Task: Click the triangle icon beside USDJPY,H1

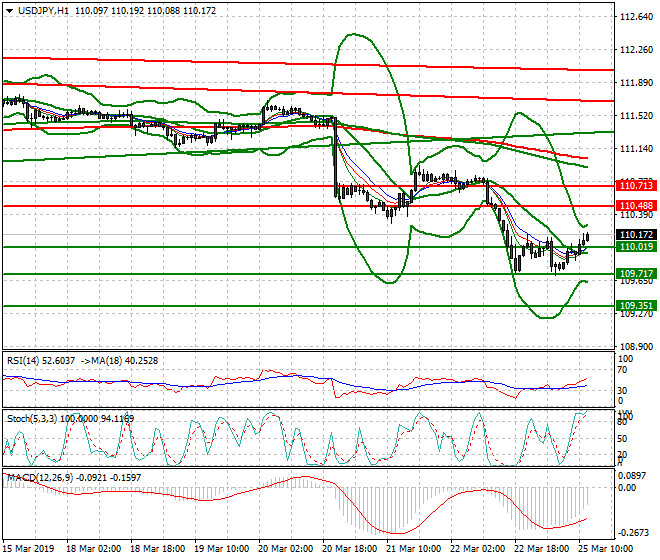Action: [6, 10]
